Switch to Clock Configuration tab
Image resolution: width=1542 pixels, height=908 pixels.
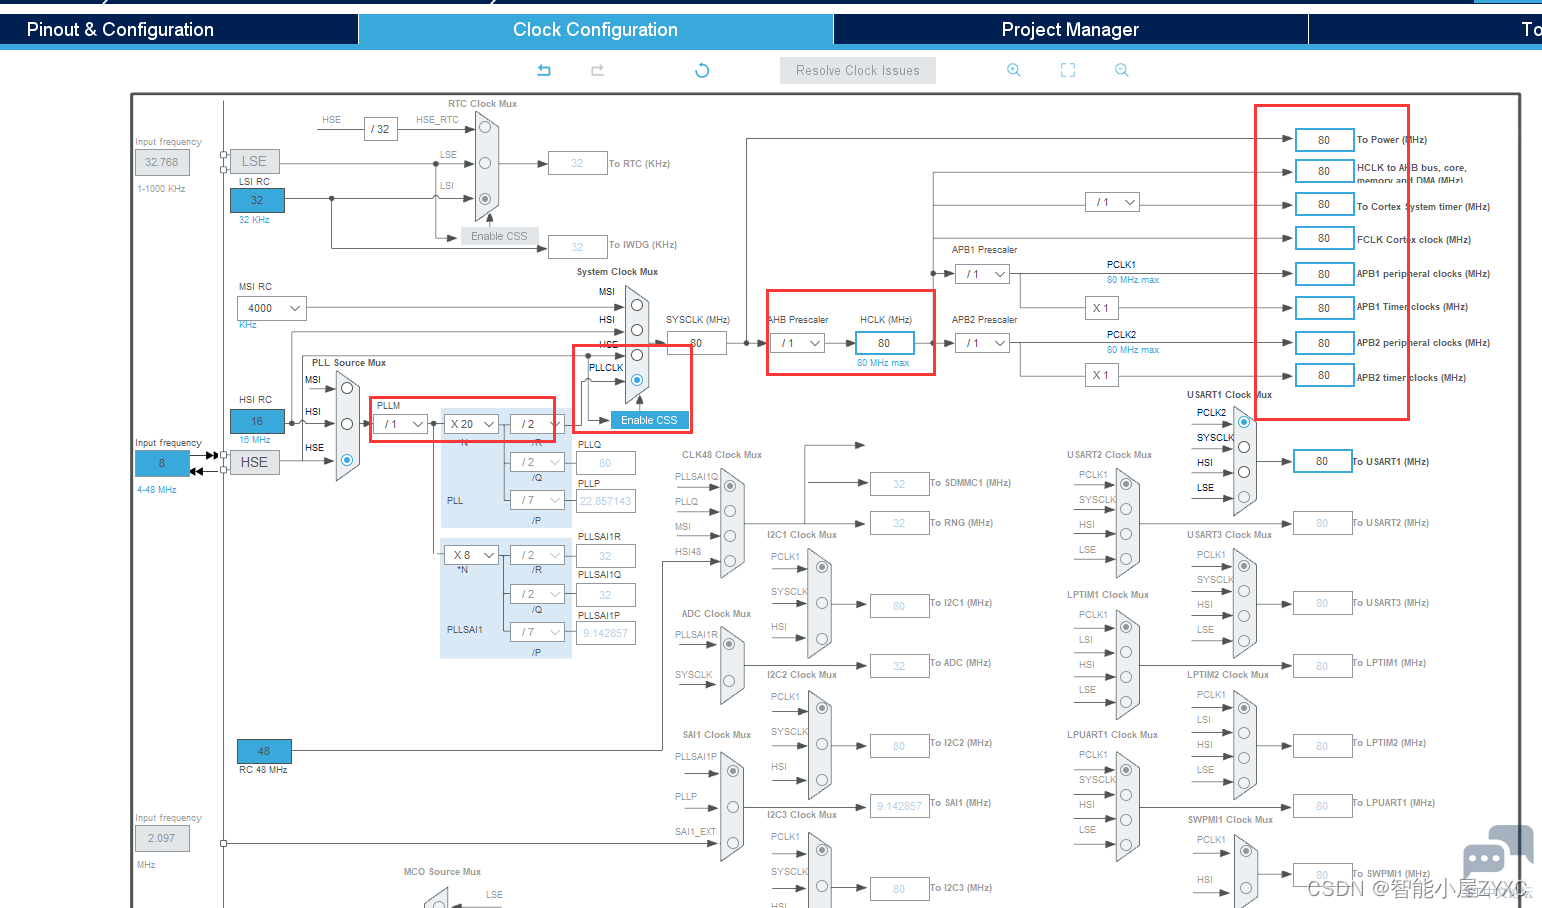pos(595,29)
